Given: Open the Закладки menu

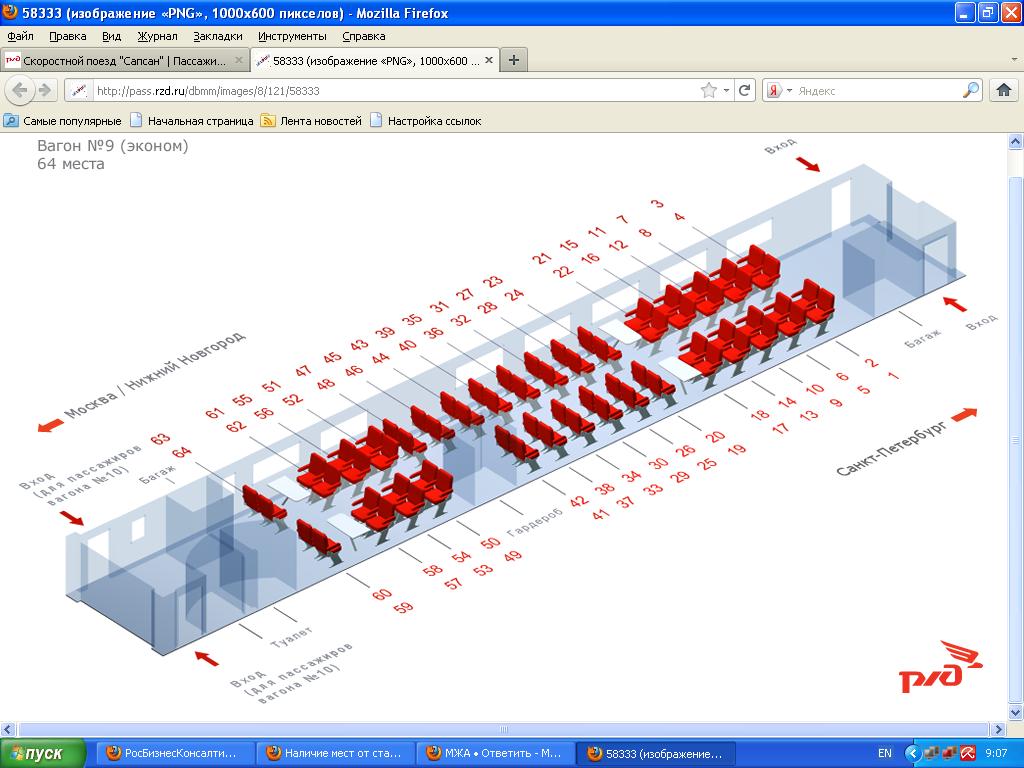Looking at the screenshot, I should click(x=217, y=36).
